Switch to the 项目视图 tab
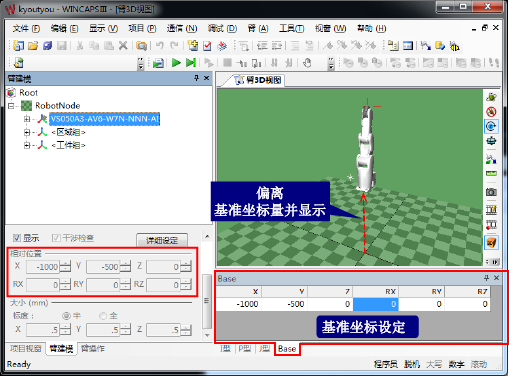The width and height of the screenshot is (509, 377). (x=26, y=349)
